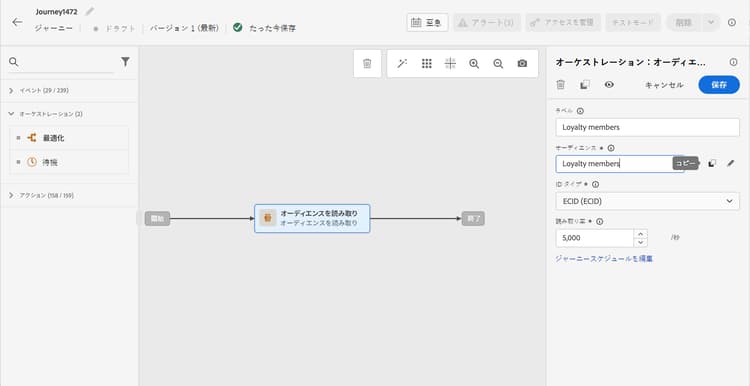Open the chevron dropdown next to the publish button
The image size is (750, 386).
[711, 22]
